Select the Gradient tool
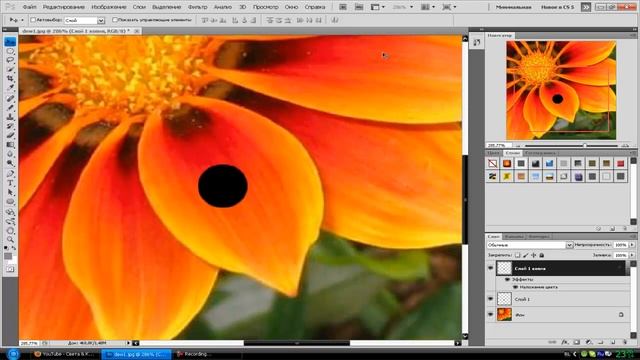 (x=10, y=144)
